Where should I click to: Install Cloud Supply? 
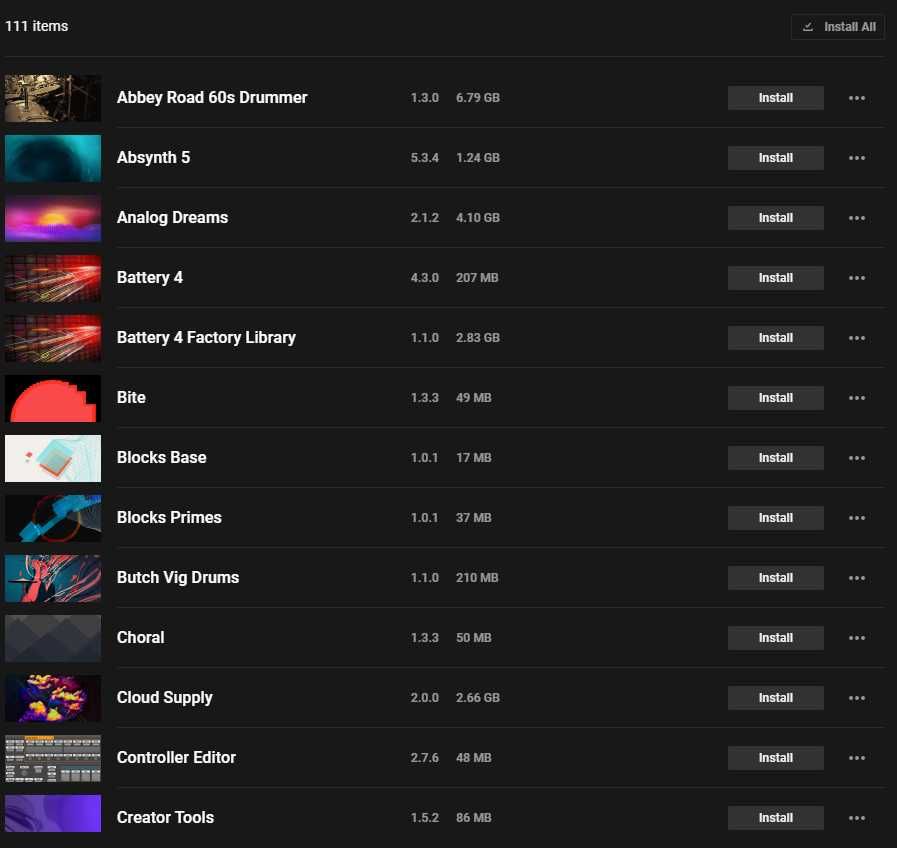click(776, 698)
